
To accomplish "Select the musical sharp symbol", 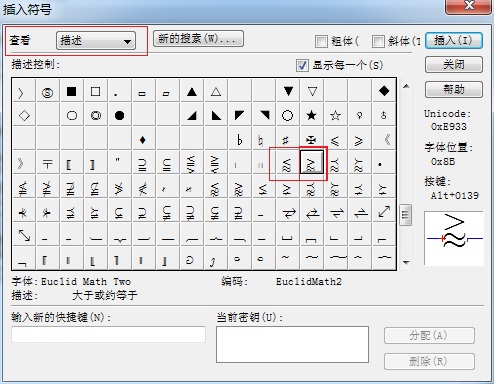I will tap(285, 140).
